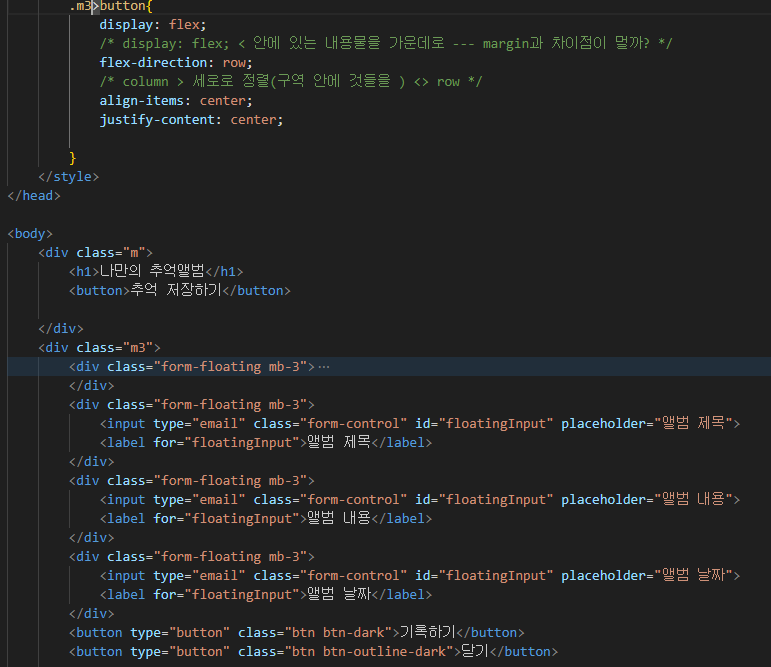Click the placeholder value '앨범 날짜' in input tag
The image size is (771, 667).
pyautogui.click(x=693, y=575)
